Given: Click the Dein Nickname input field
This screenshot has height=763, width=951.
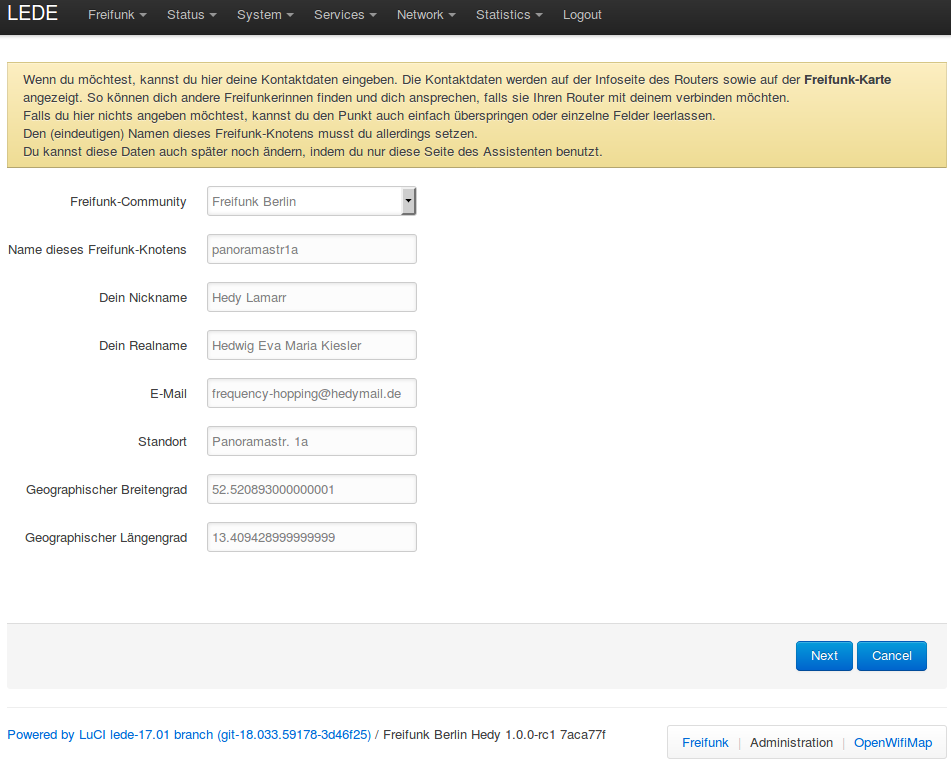Looking at the screenshot, I should click(x=311, y=297).
